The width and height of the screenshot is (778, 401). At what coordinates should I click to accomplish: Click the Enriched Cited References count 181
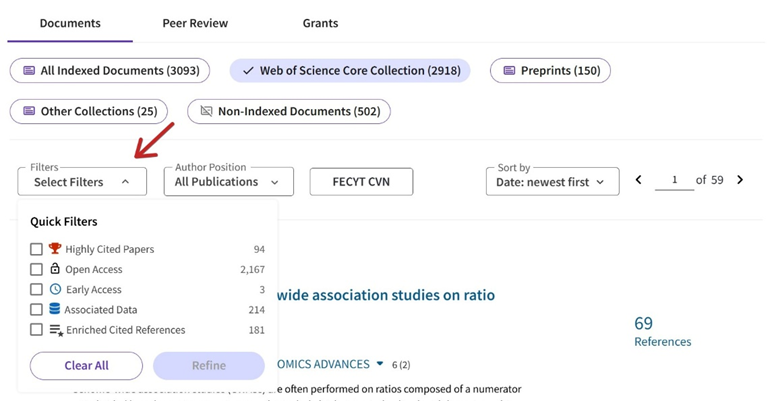tap(257, 330)
